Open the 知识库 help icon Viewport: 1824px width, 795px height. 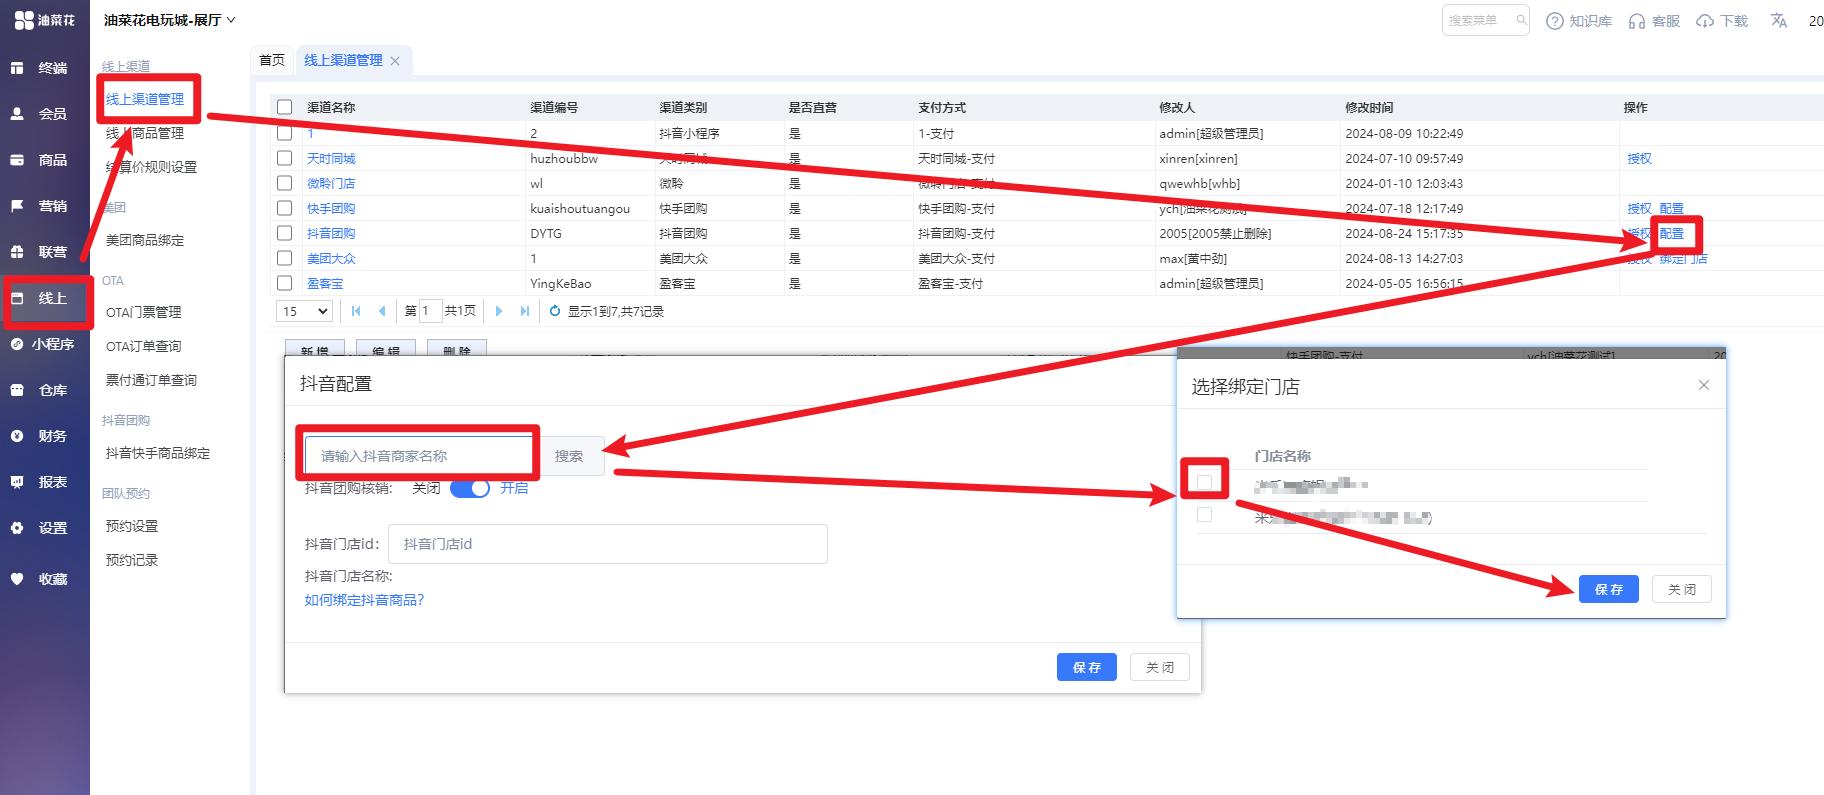tap(1554, 21)
